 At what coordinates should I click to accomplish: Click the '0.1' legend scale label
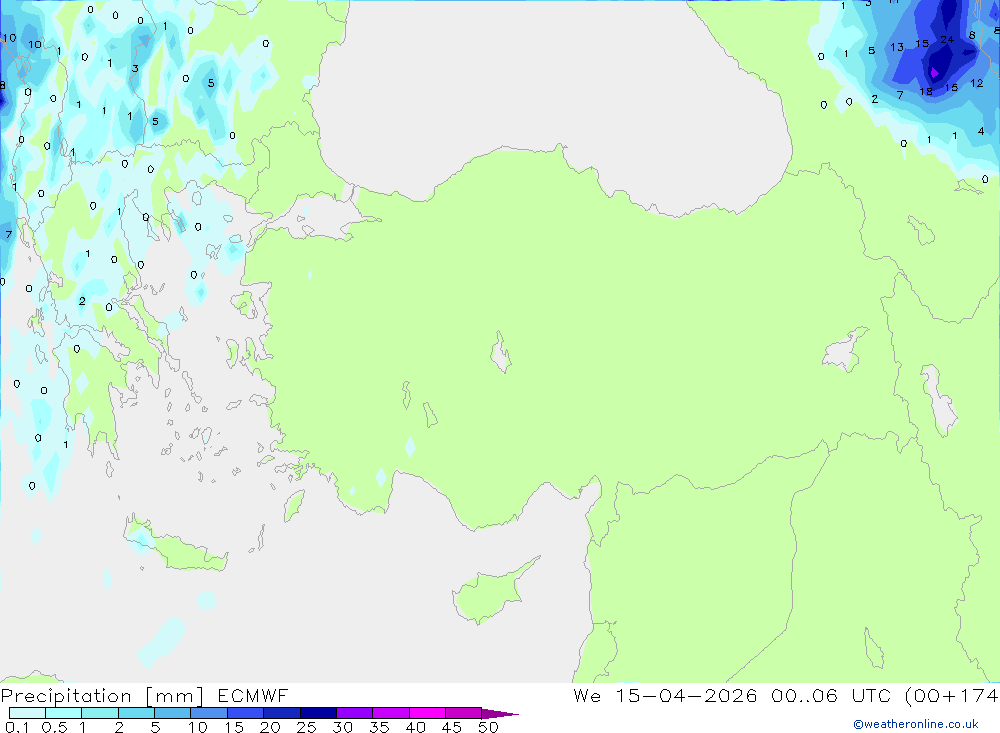point(17,727)
